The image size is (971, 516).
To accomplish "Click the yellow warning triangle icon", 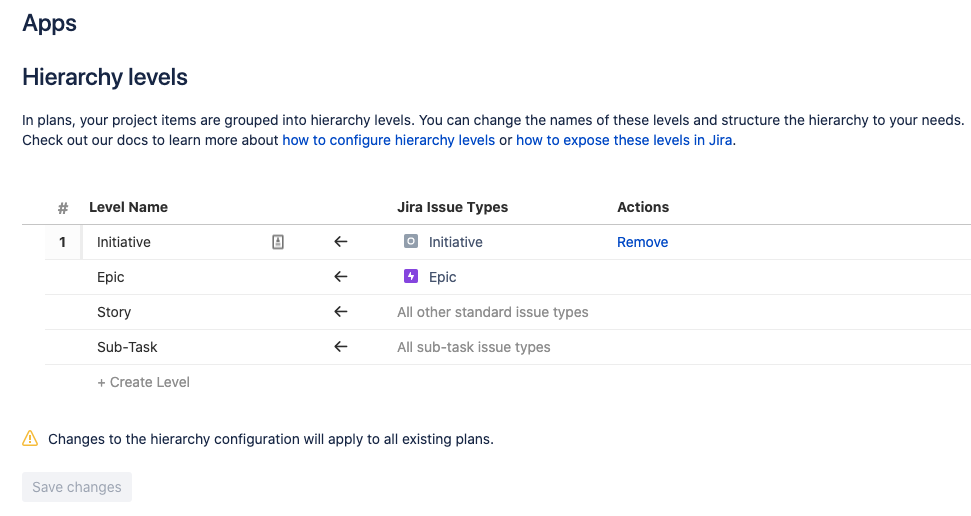I will pos(30,439).
